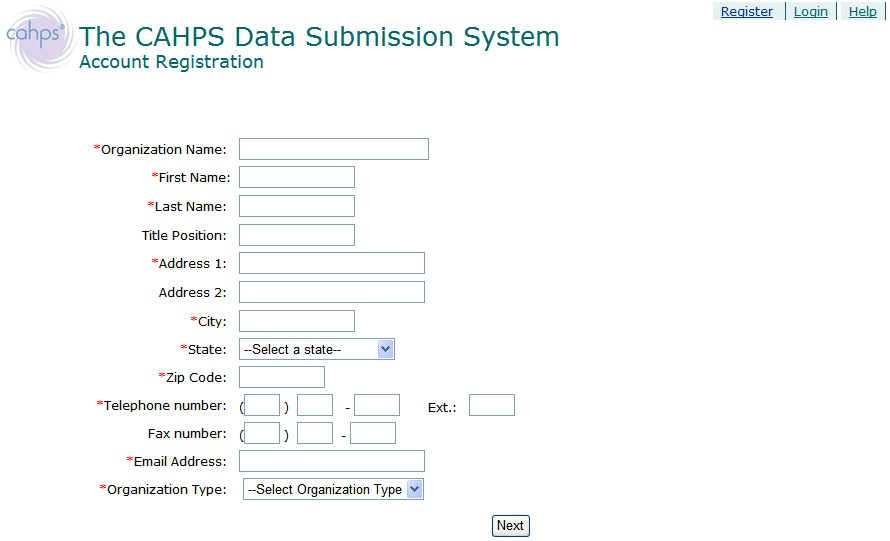Click the Address 1 input field
890x541 pixels.
coord(331,263)
